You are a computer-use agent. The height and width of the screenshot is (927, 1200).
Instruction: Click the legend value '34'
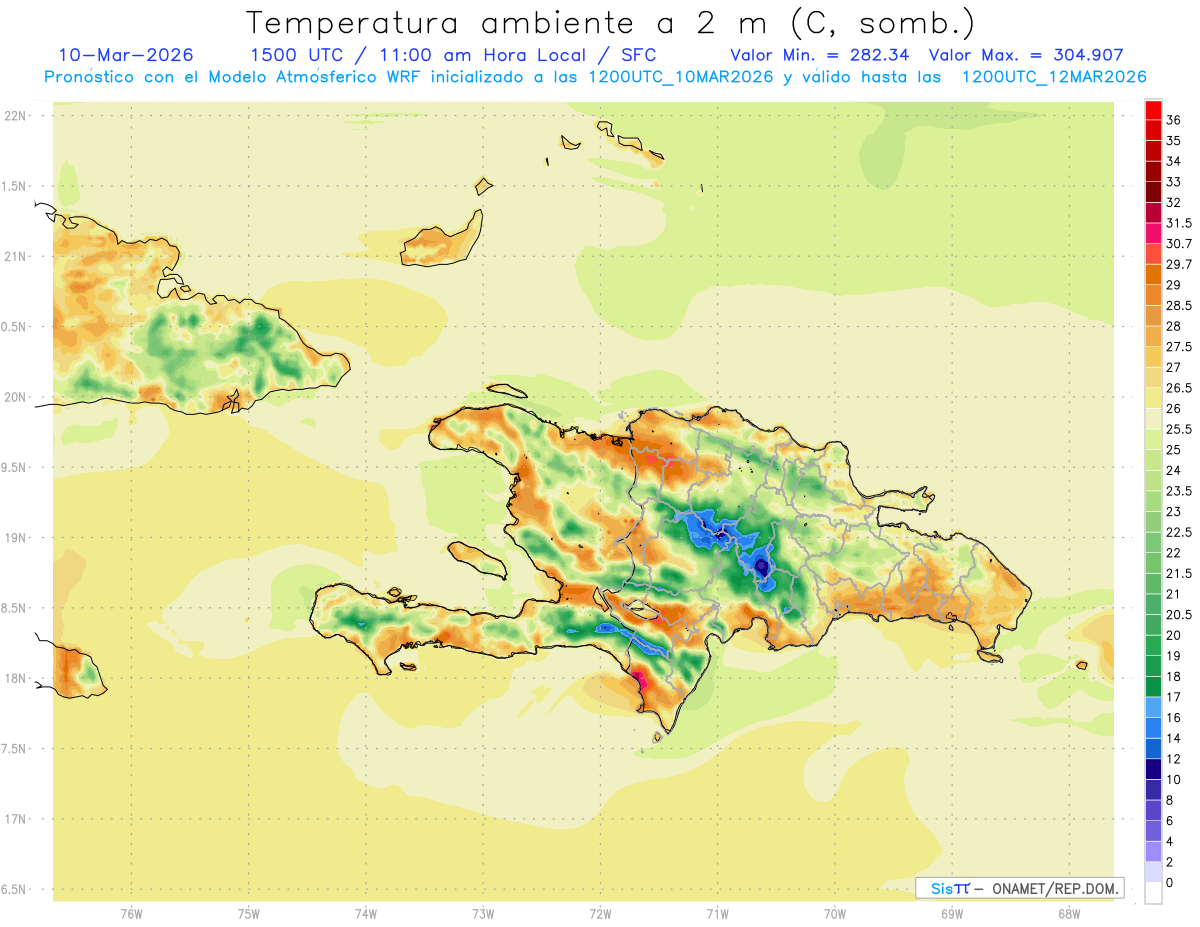[x=1174, y=161]
